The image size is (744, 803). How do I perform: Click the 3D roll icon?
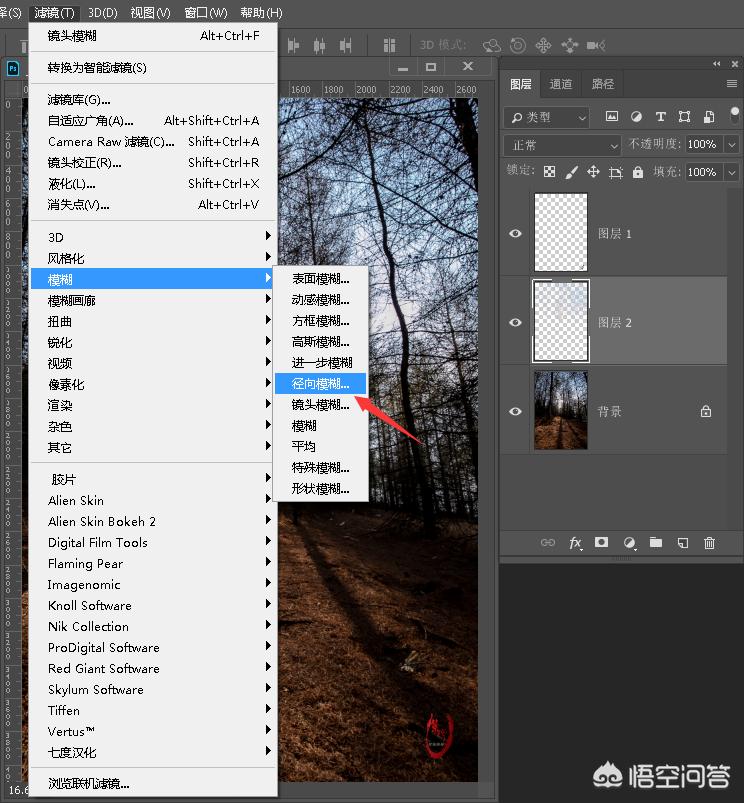tap(518, 46)
